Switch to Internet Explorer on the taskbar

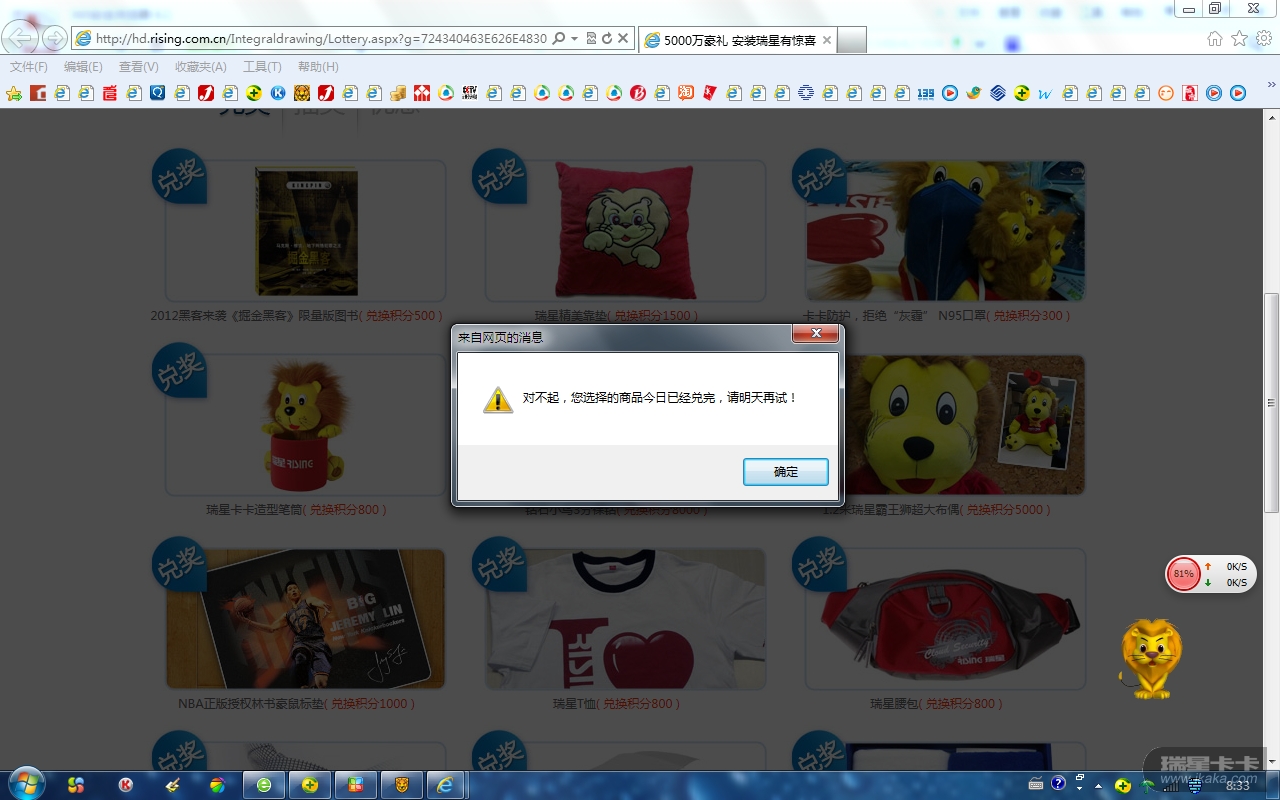click(x=447, y=785)
